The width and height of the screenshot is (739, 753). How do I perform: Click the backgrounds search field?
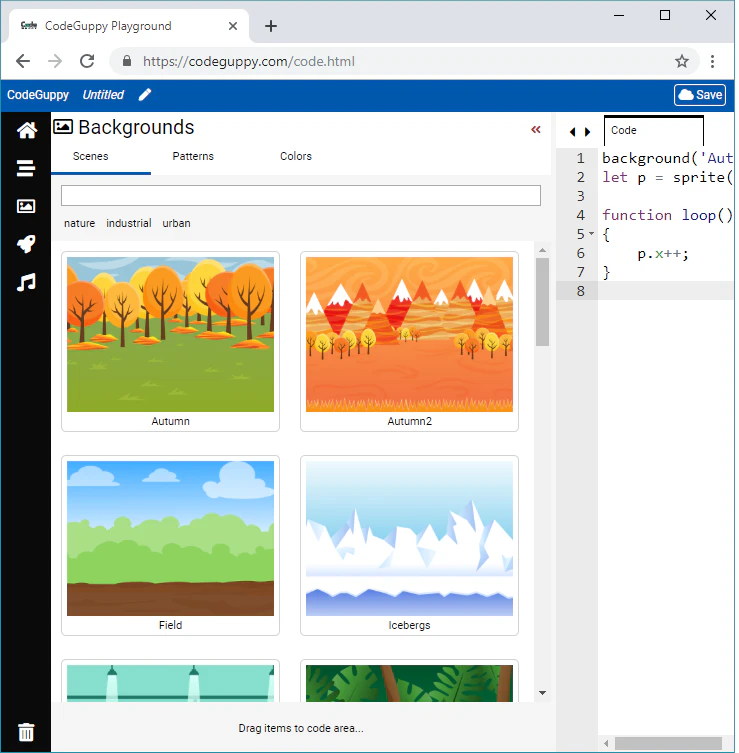301,195
